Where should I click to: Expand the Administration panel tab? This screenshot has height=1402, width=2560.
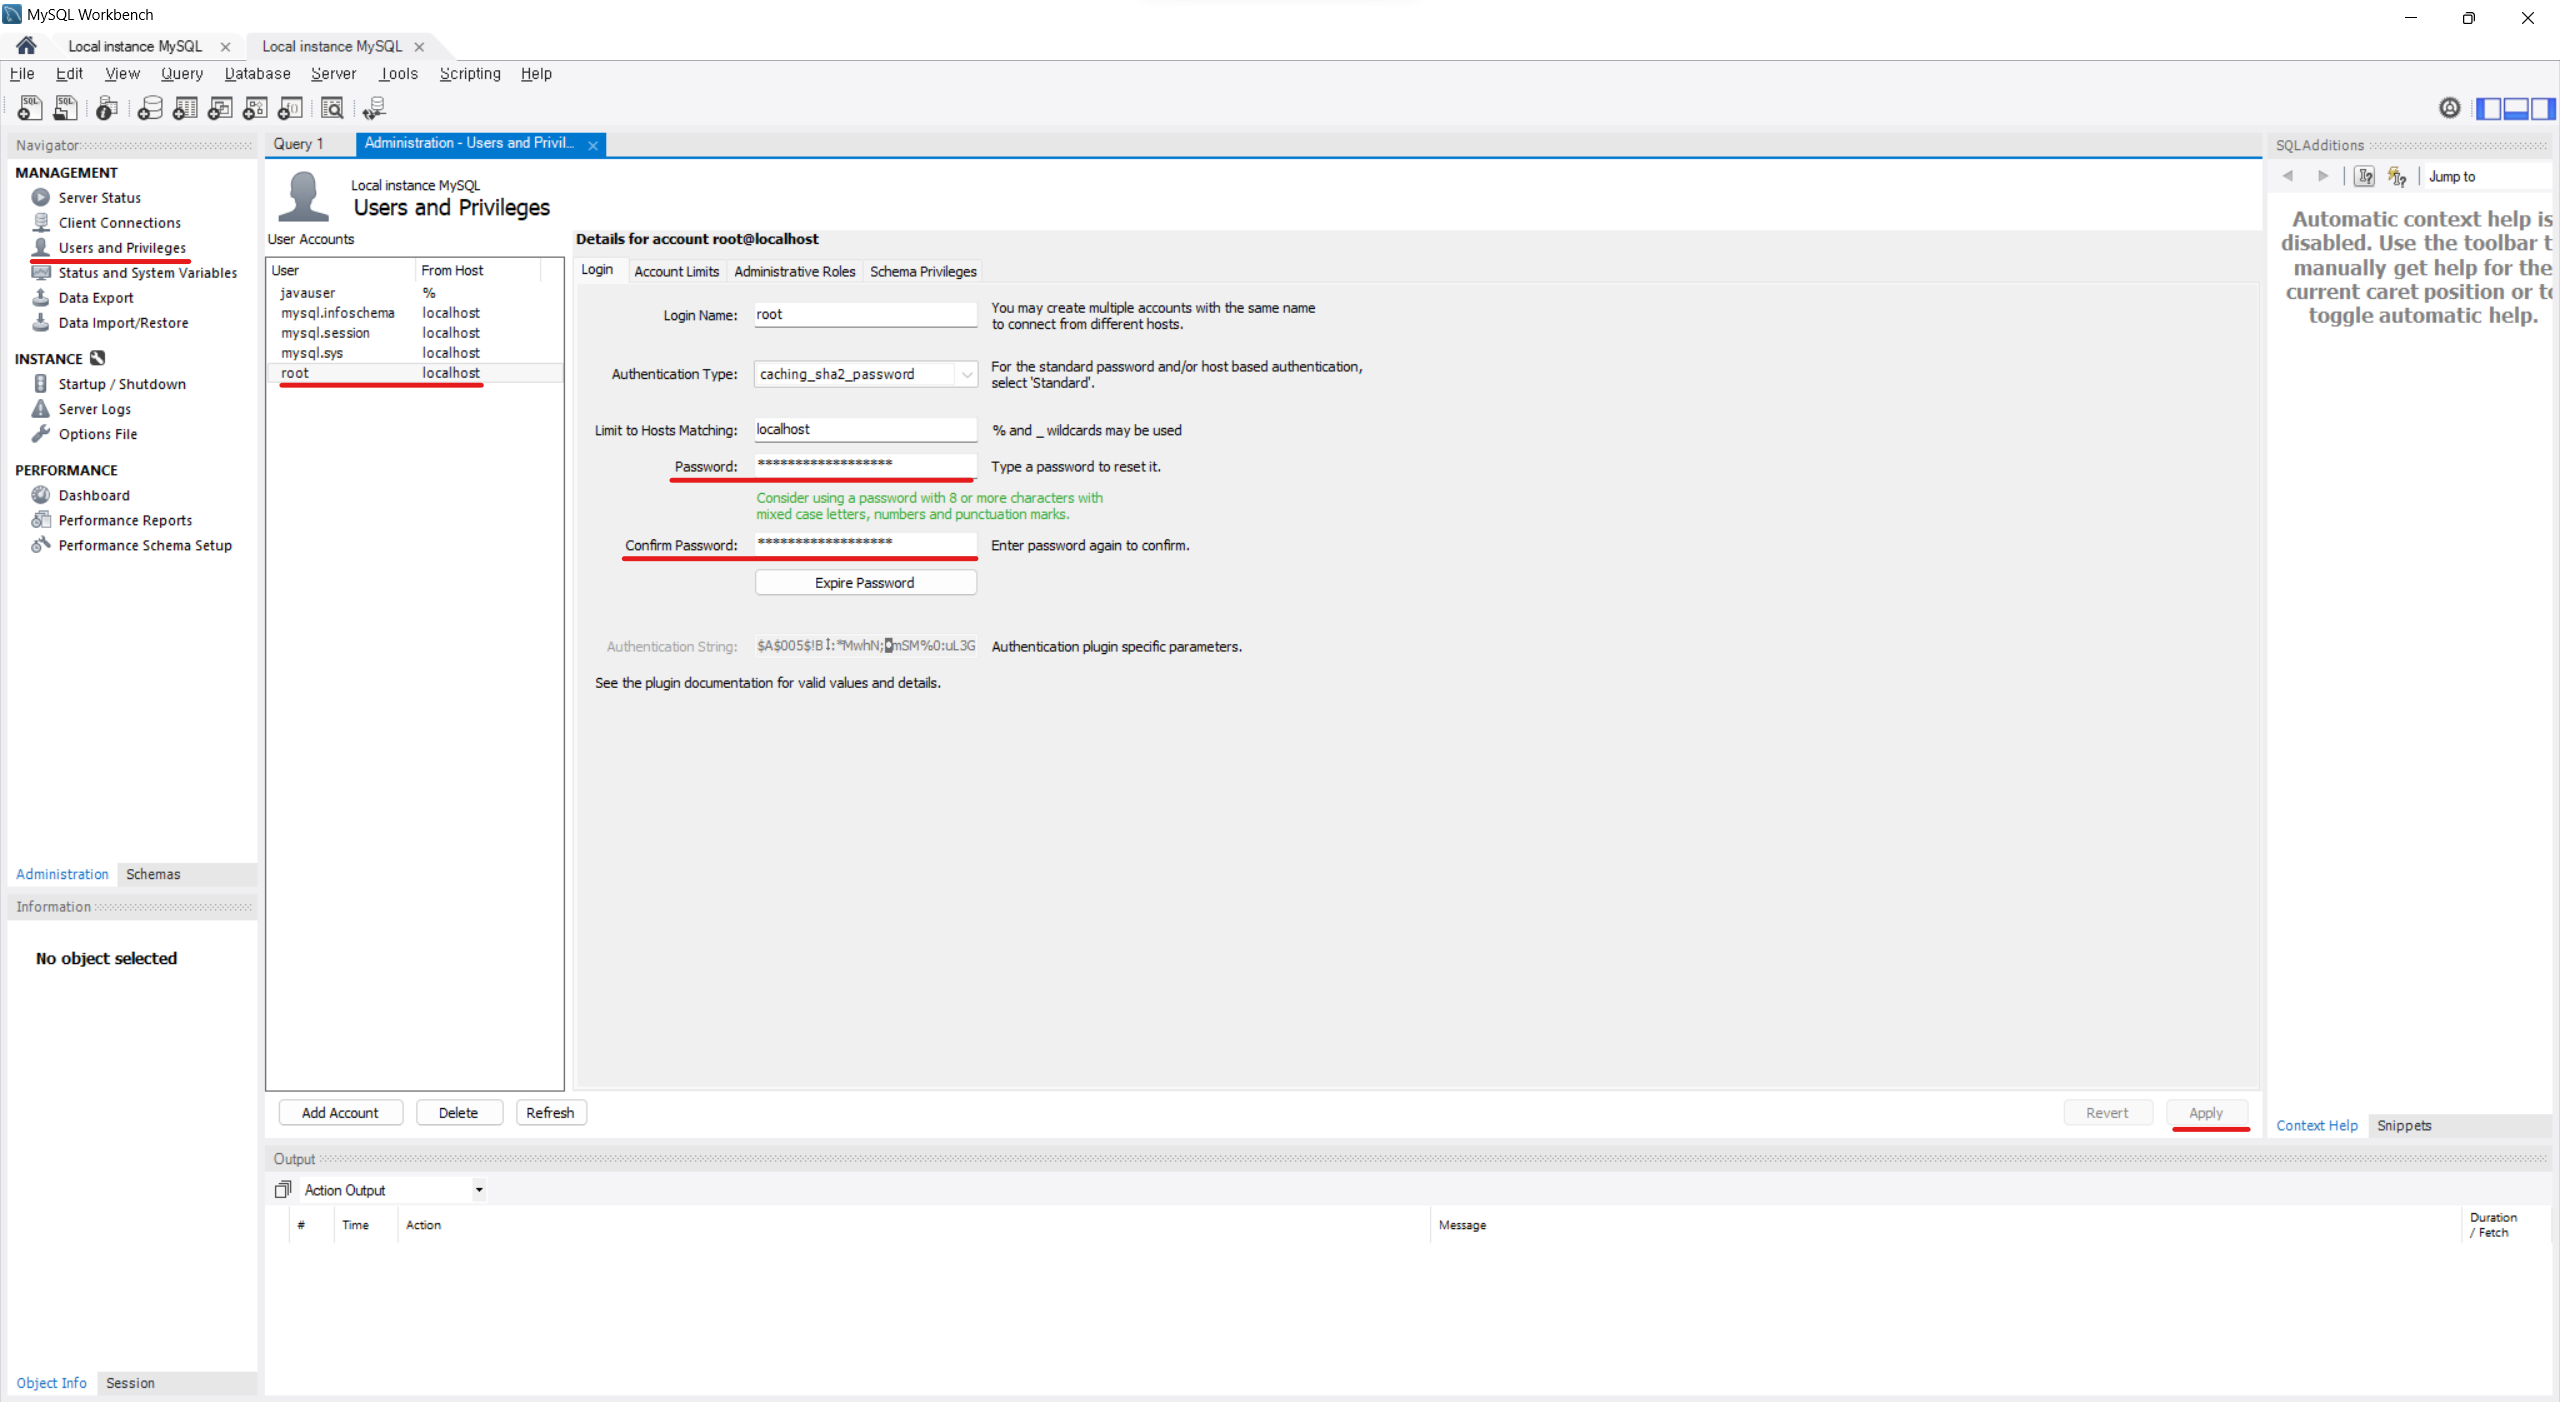point(60,874)
